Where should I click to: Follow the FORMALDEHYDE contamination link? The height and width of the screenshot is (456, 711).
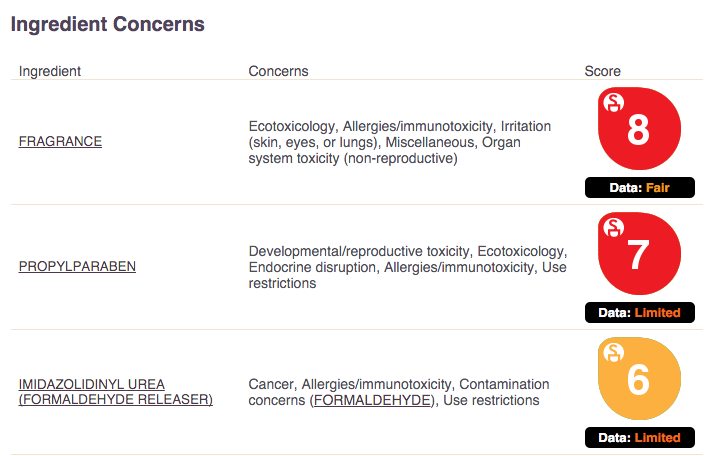coord(374,400)
